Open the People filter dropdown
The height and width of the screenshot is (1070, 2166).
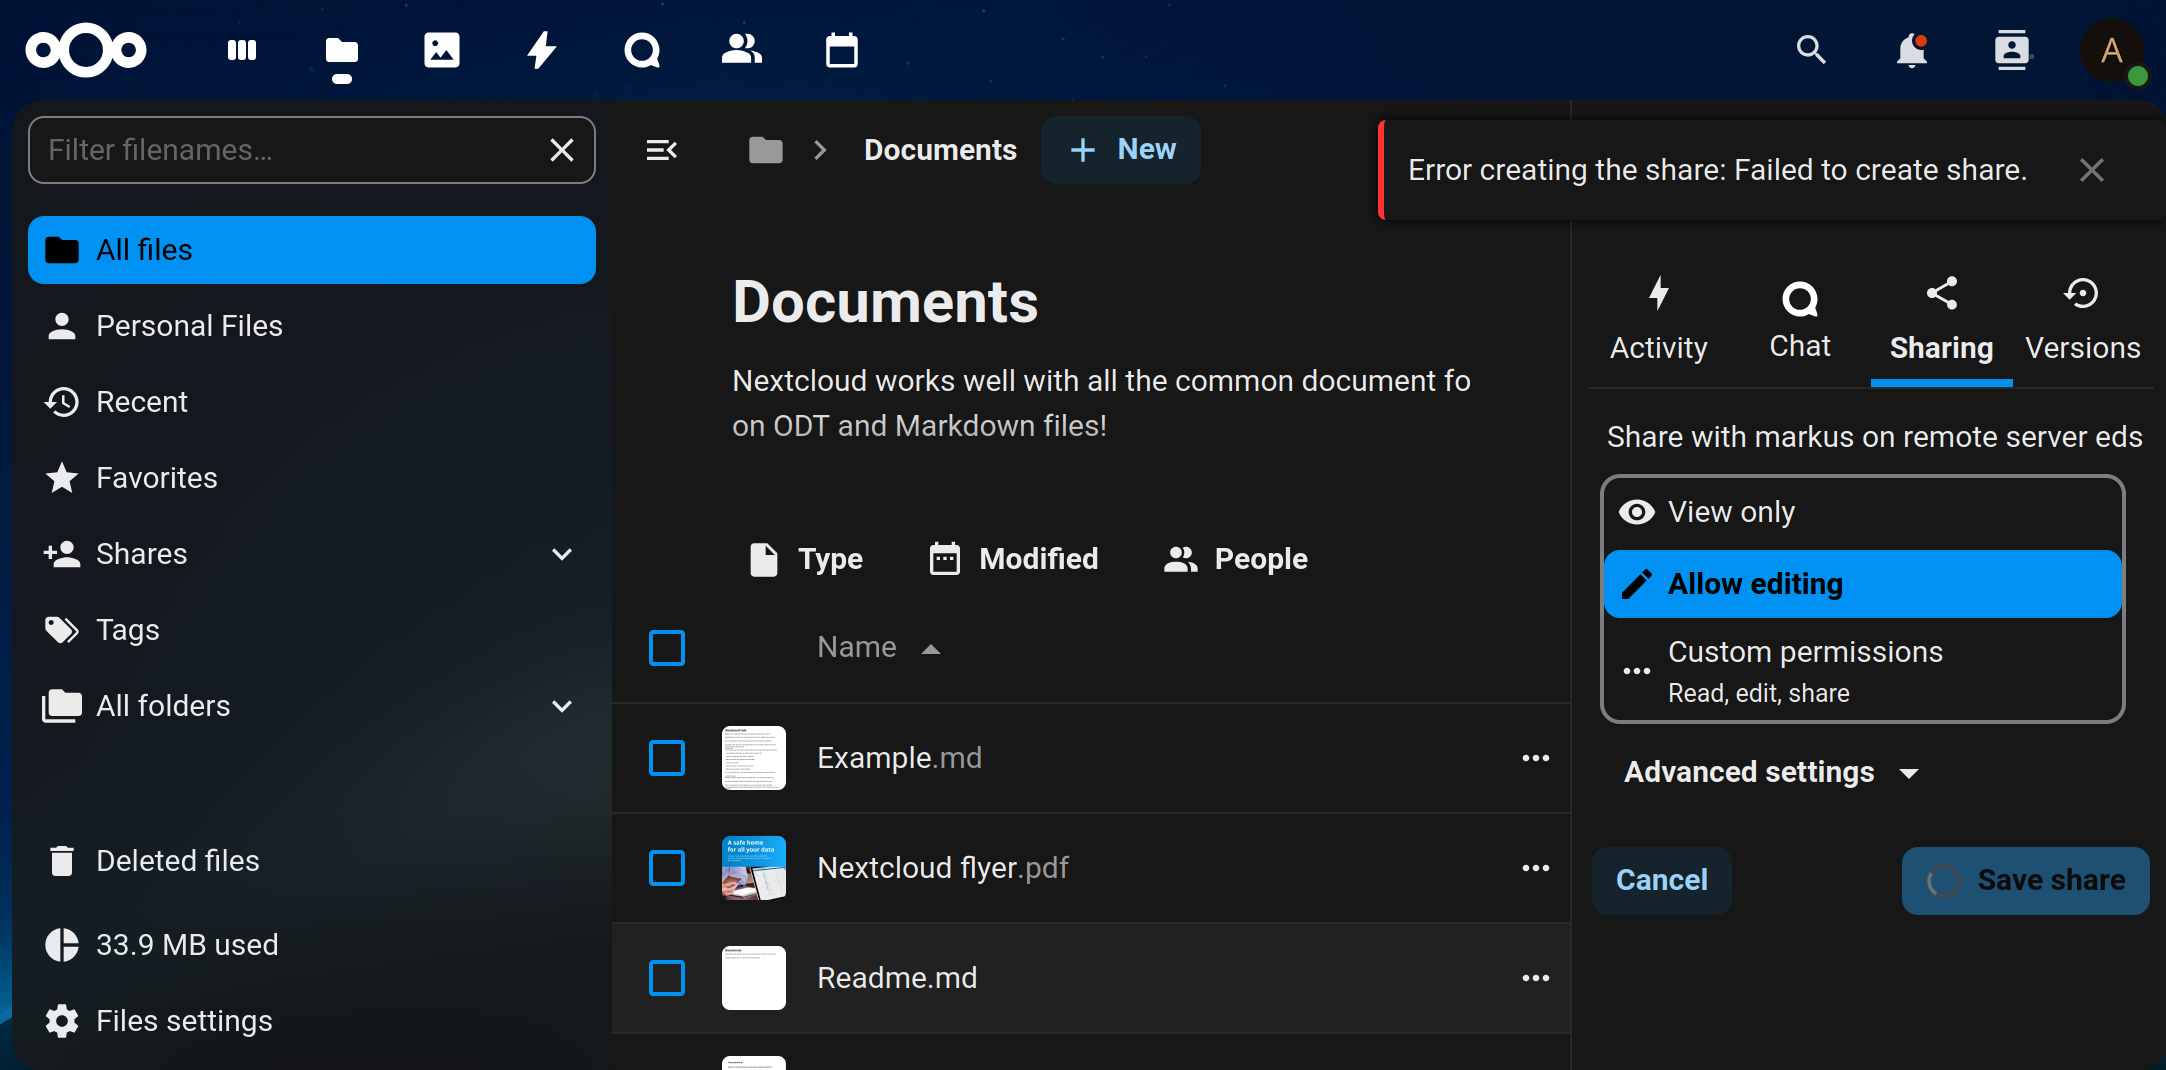click(1236, 559)
